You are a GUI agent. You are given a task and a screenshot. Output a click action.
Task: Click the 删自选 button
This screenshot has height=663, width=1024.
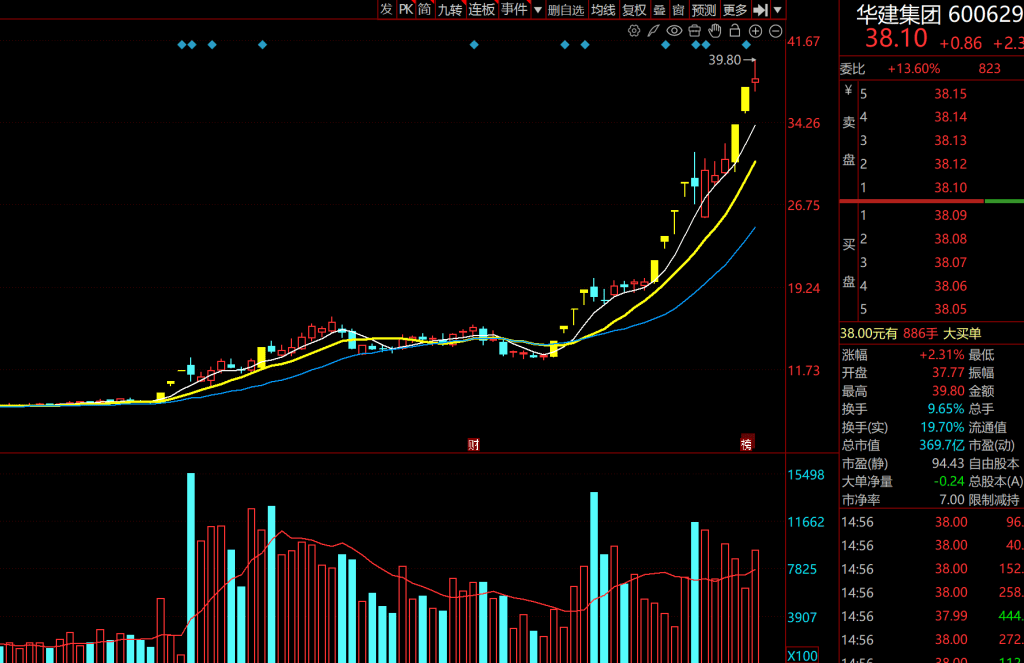point(566,10)
